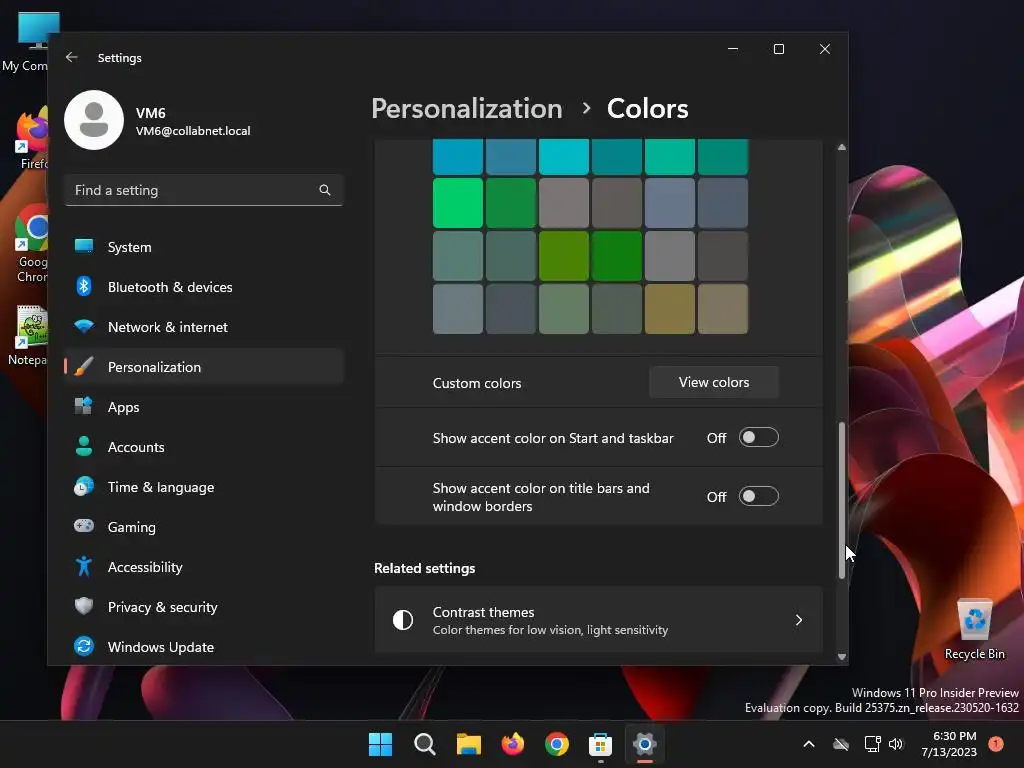1024x768 pixels.
Task: Open clock and date 6:30 PM
Action: [x=949, y=744]
